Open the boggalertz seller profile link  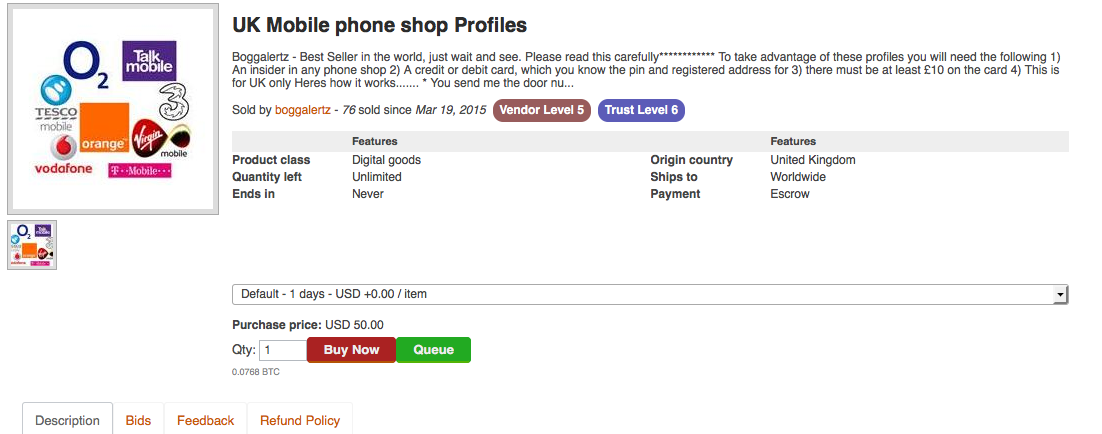303,110
